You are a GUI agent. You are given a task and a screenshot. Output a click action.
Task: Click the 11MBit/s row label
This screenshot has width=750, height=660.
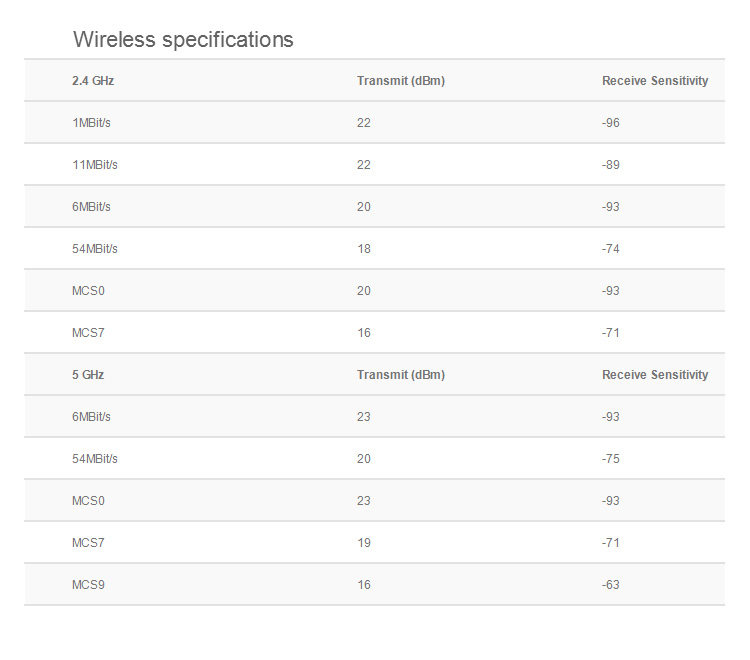click(95, 165)
